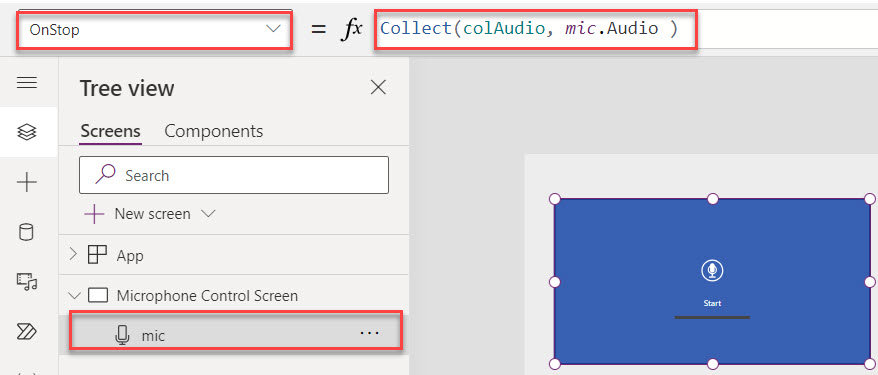
Task: Click the Insert plus icon in rail
Action: point(27,182)
